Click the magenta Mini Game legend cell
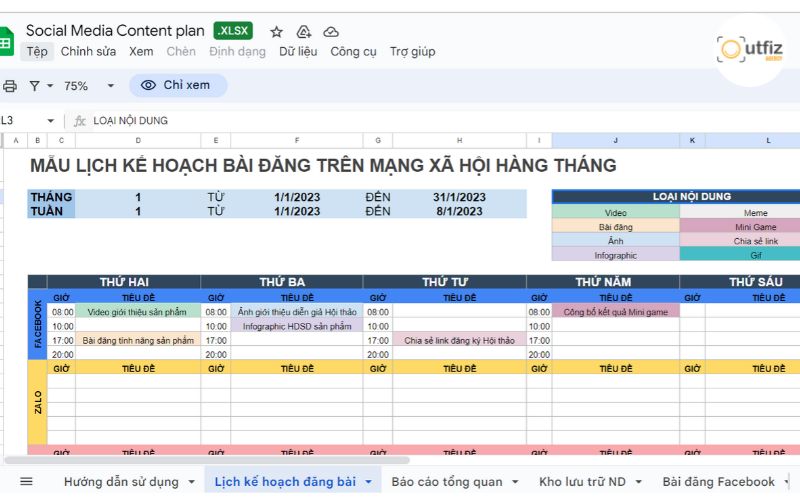This screenshot has height=500, width=800. point(740,227)
